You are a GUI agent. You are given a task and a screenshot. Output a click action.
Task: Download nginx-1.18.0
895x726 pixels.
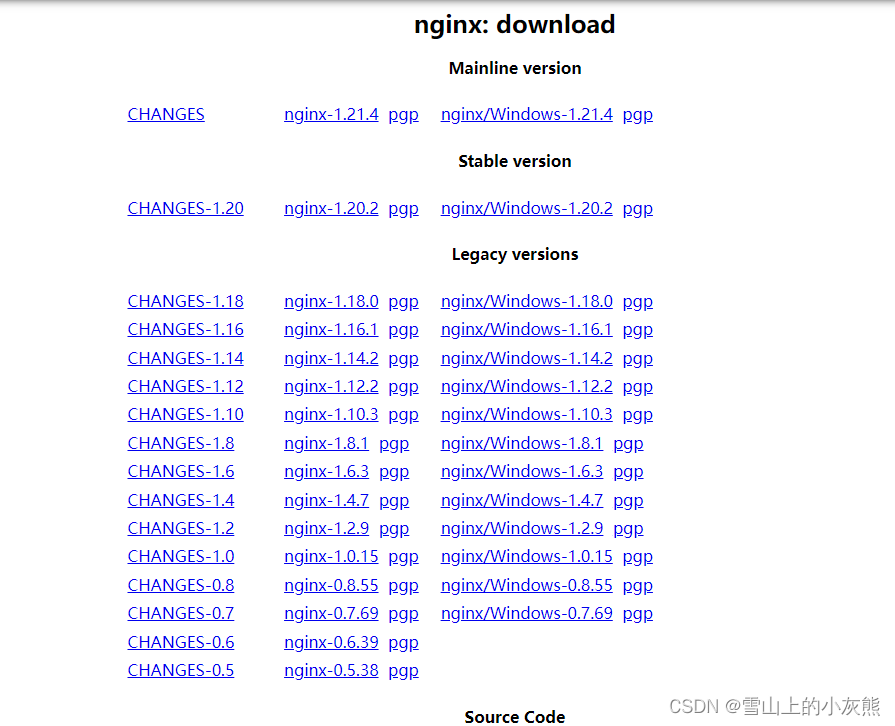pos(331,301)
